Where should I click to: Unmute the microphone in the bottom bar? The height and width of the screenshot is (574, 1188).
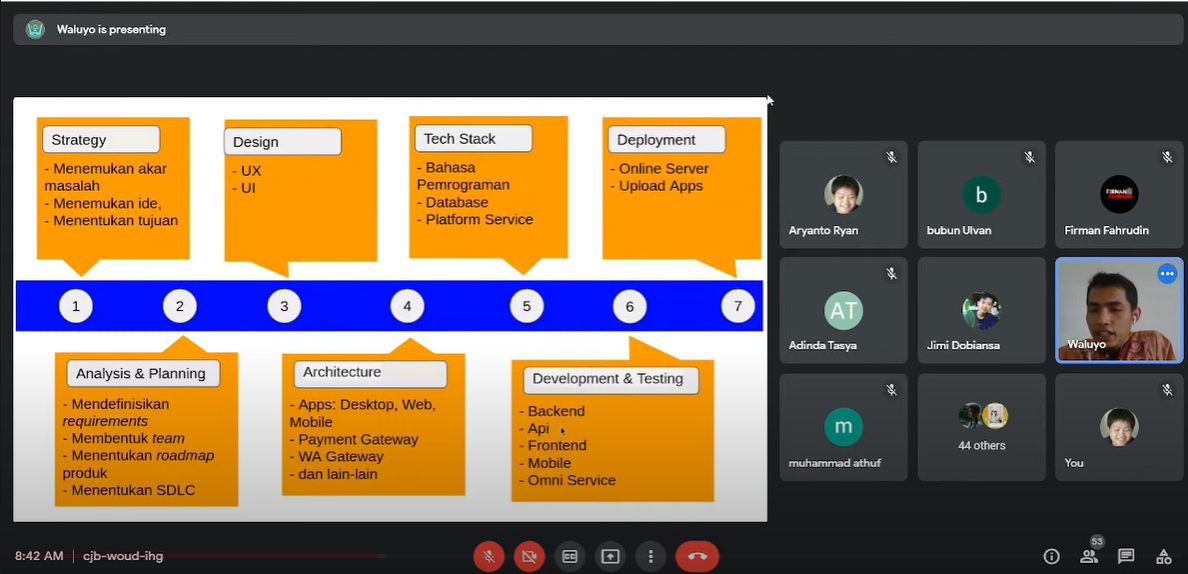(489, 556)
